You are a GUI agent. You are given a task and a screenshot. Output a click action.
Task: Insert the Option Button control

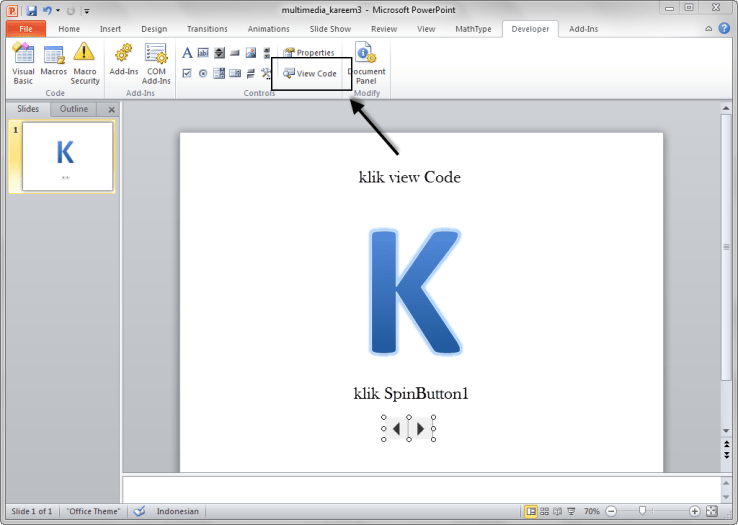coord(203,73)
